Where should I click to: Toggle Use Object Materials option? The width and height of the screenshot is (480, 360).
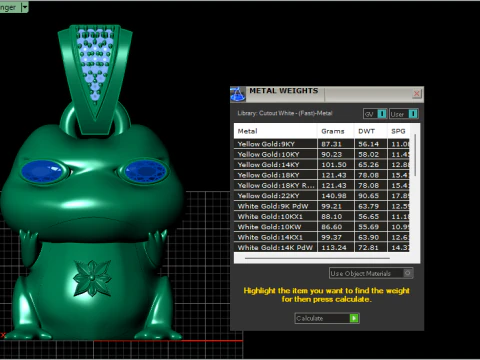371,273
